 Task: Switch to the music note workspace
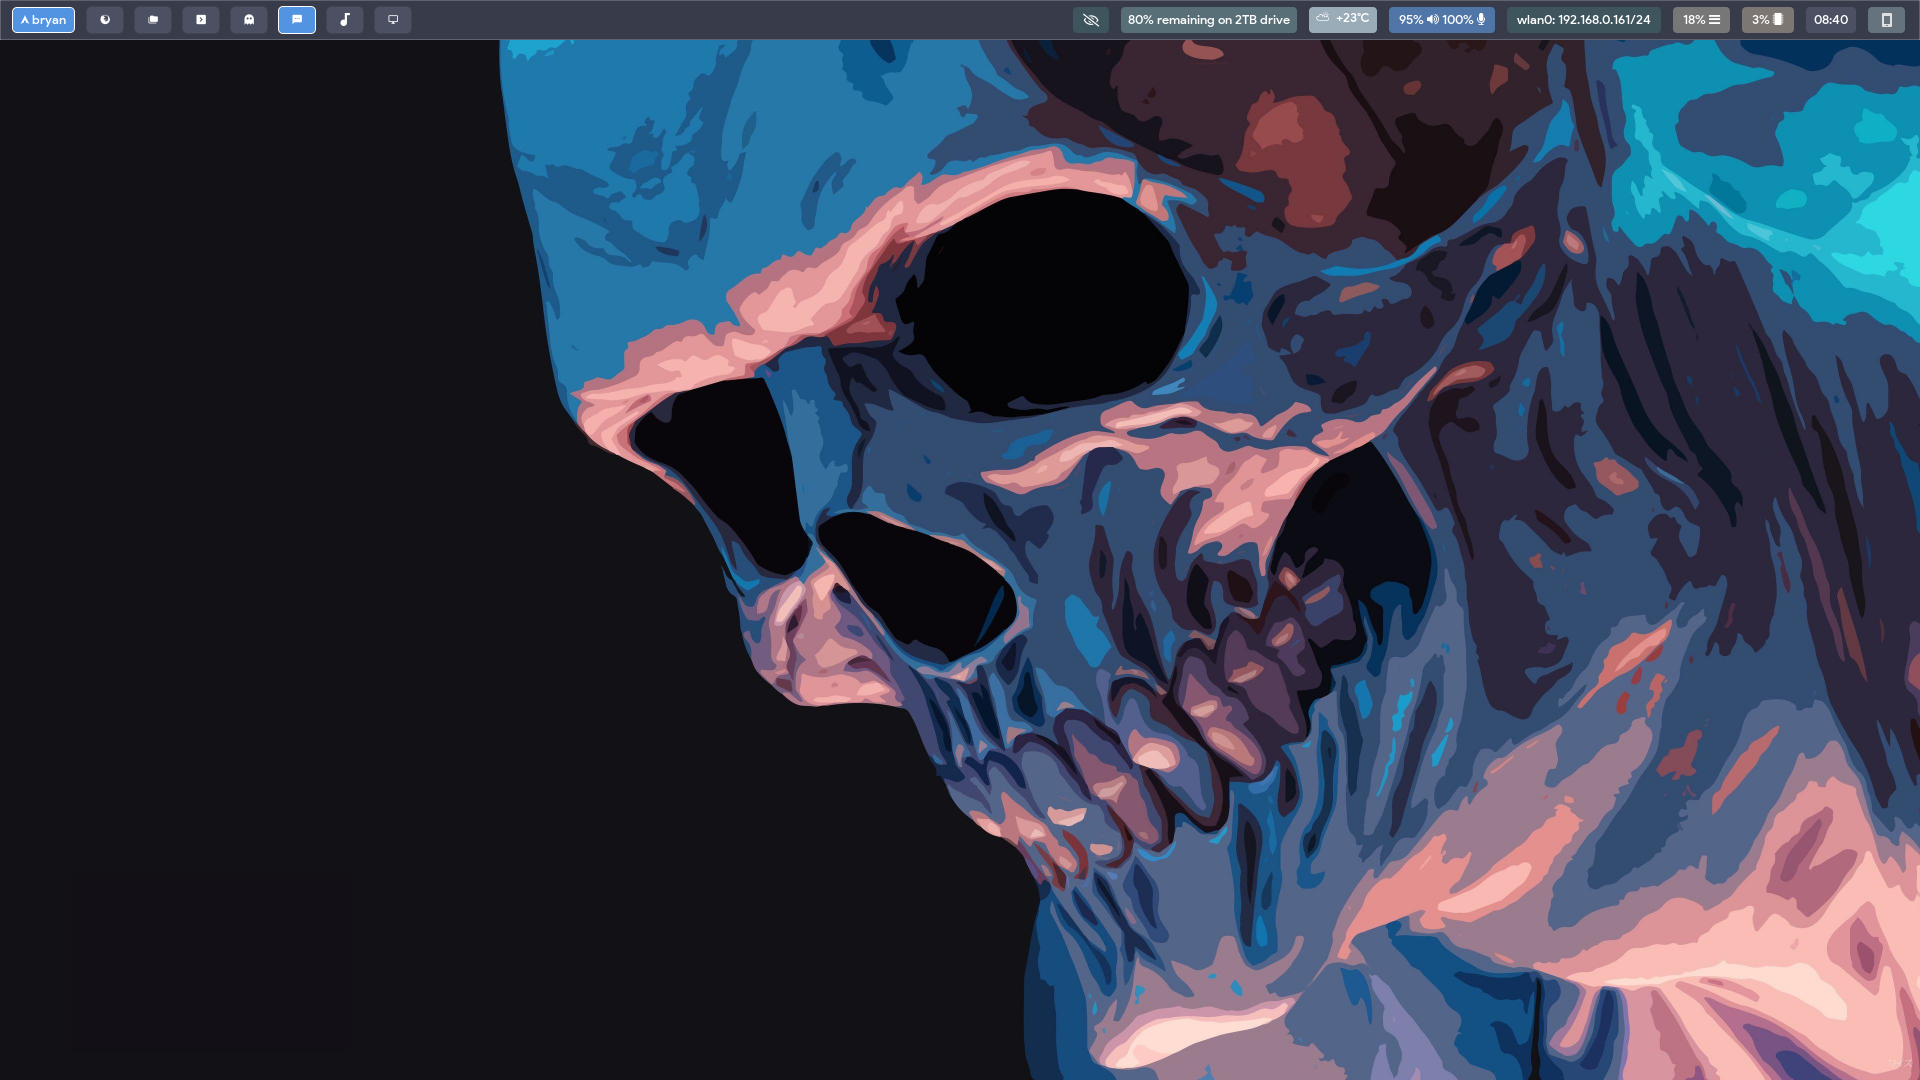pyautogui.click(x=345, y=20)
